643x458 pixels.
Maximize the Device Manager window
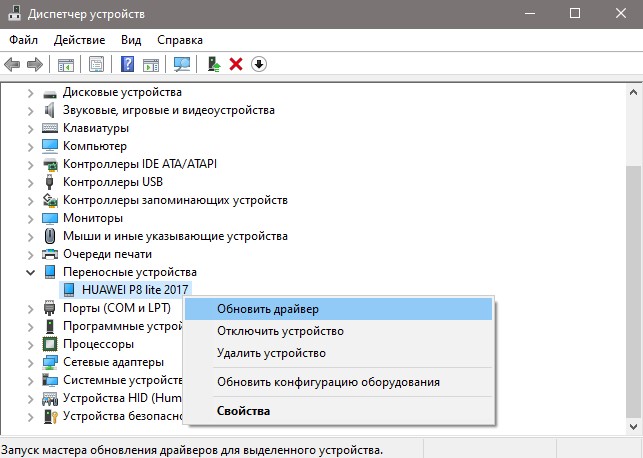click(575, 14)
